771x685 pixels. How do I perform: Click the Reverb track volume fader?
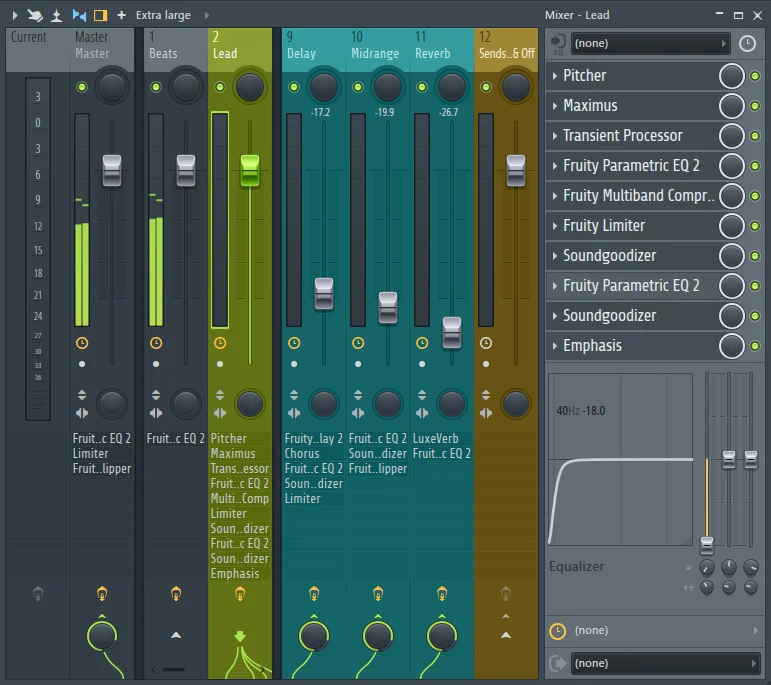[452, 332]
